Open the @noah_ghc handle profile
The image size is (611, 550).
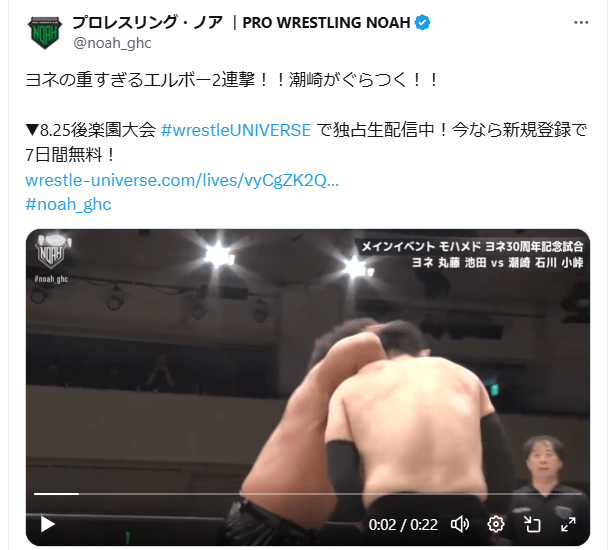[112, 43]
